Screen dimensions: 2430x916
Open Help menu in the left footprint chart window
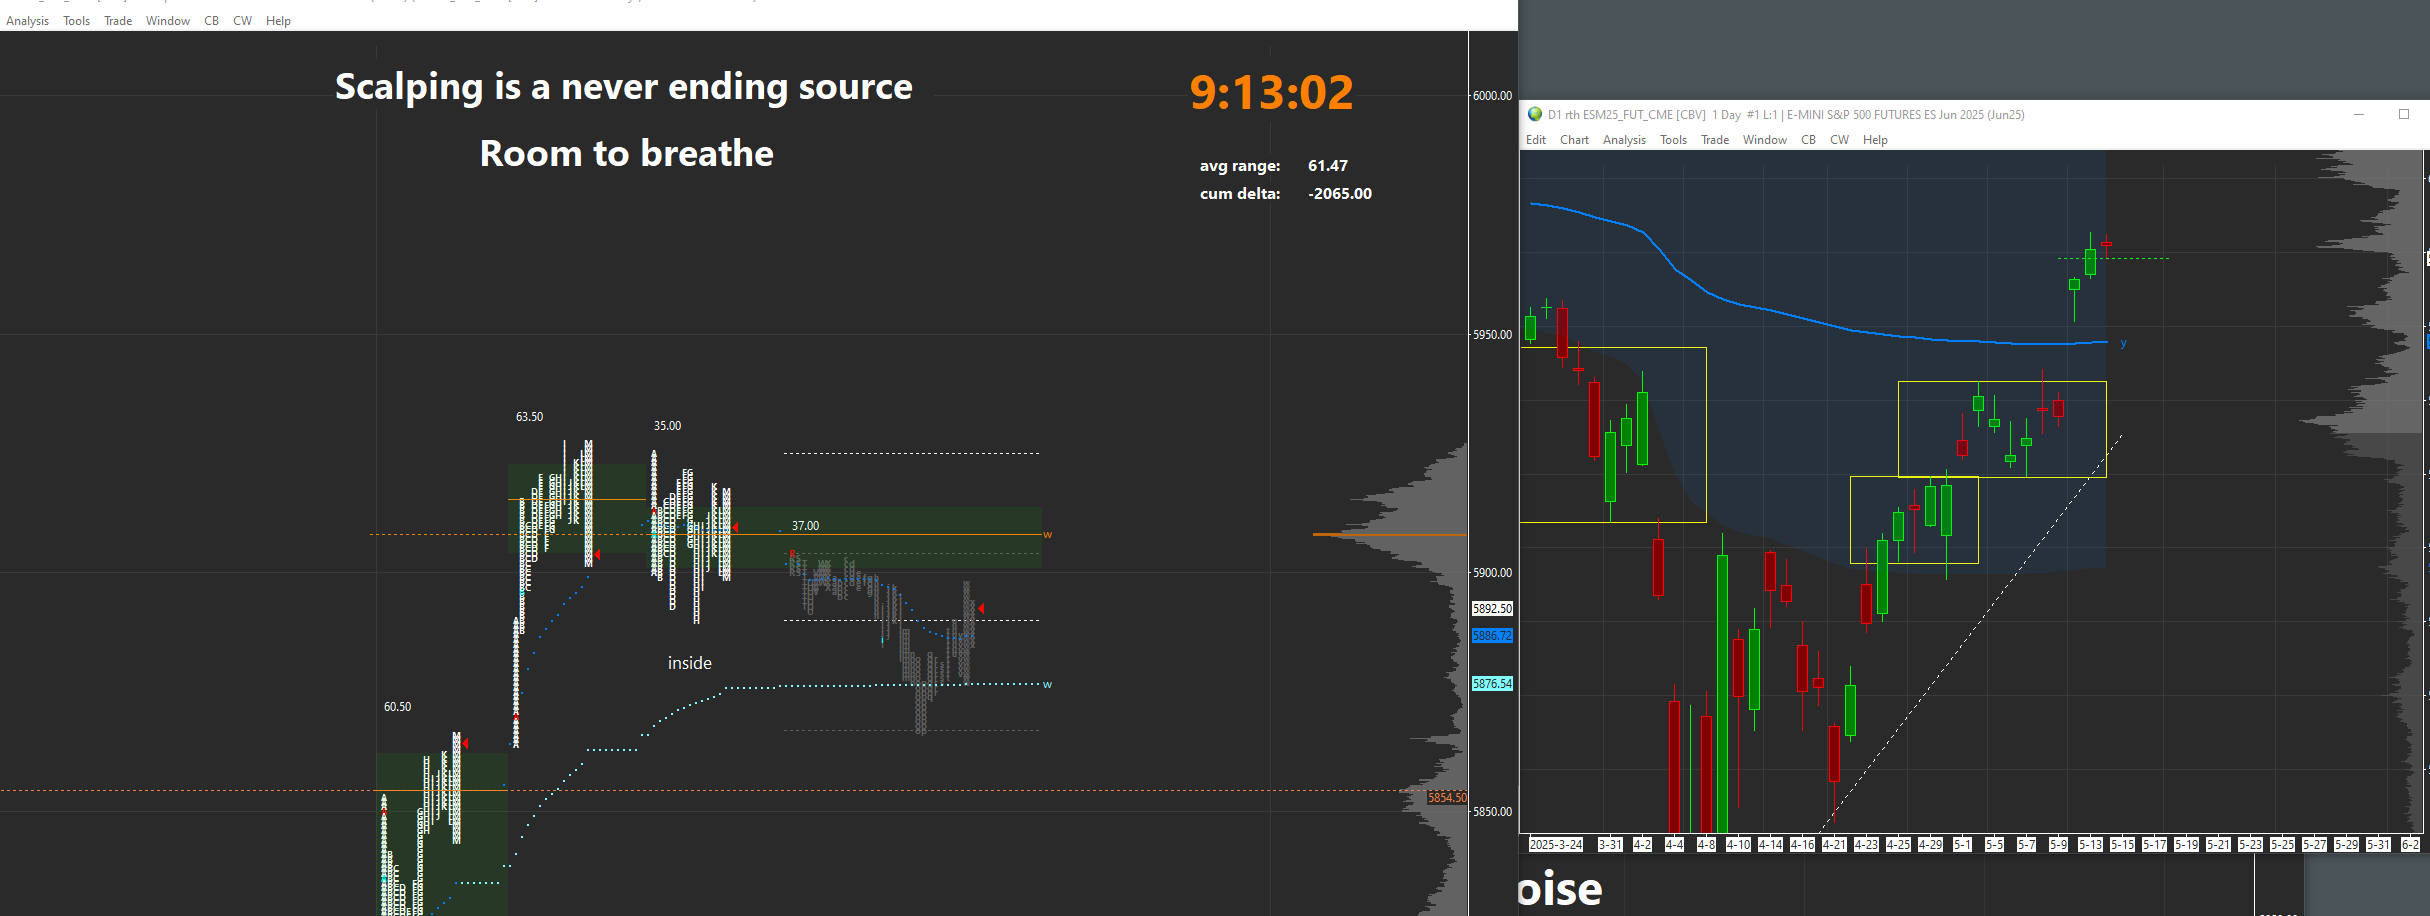(x=278, y=21)
